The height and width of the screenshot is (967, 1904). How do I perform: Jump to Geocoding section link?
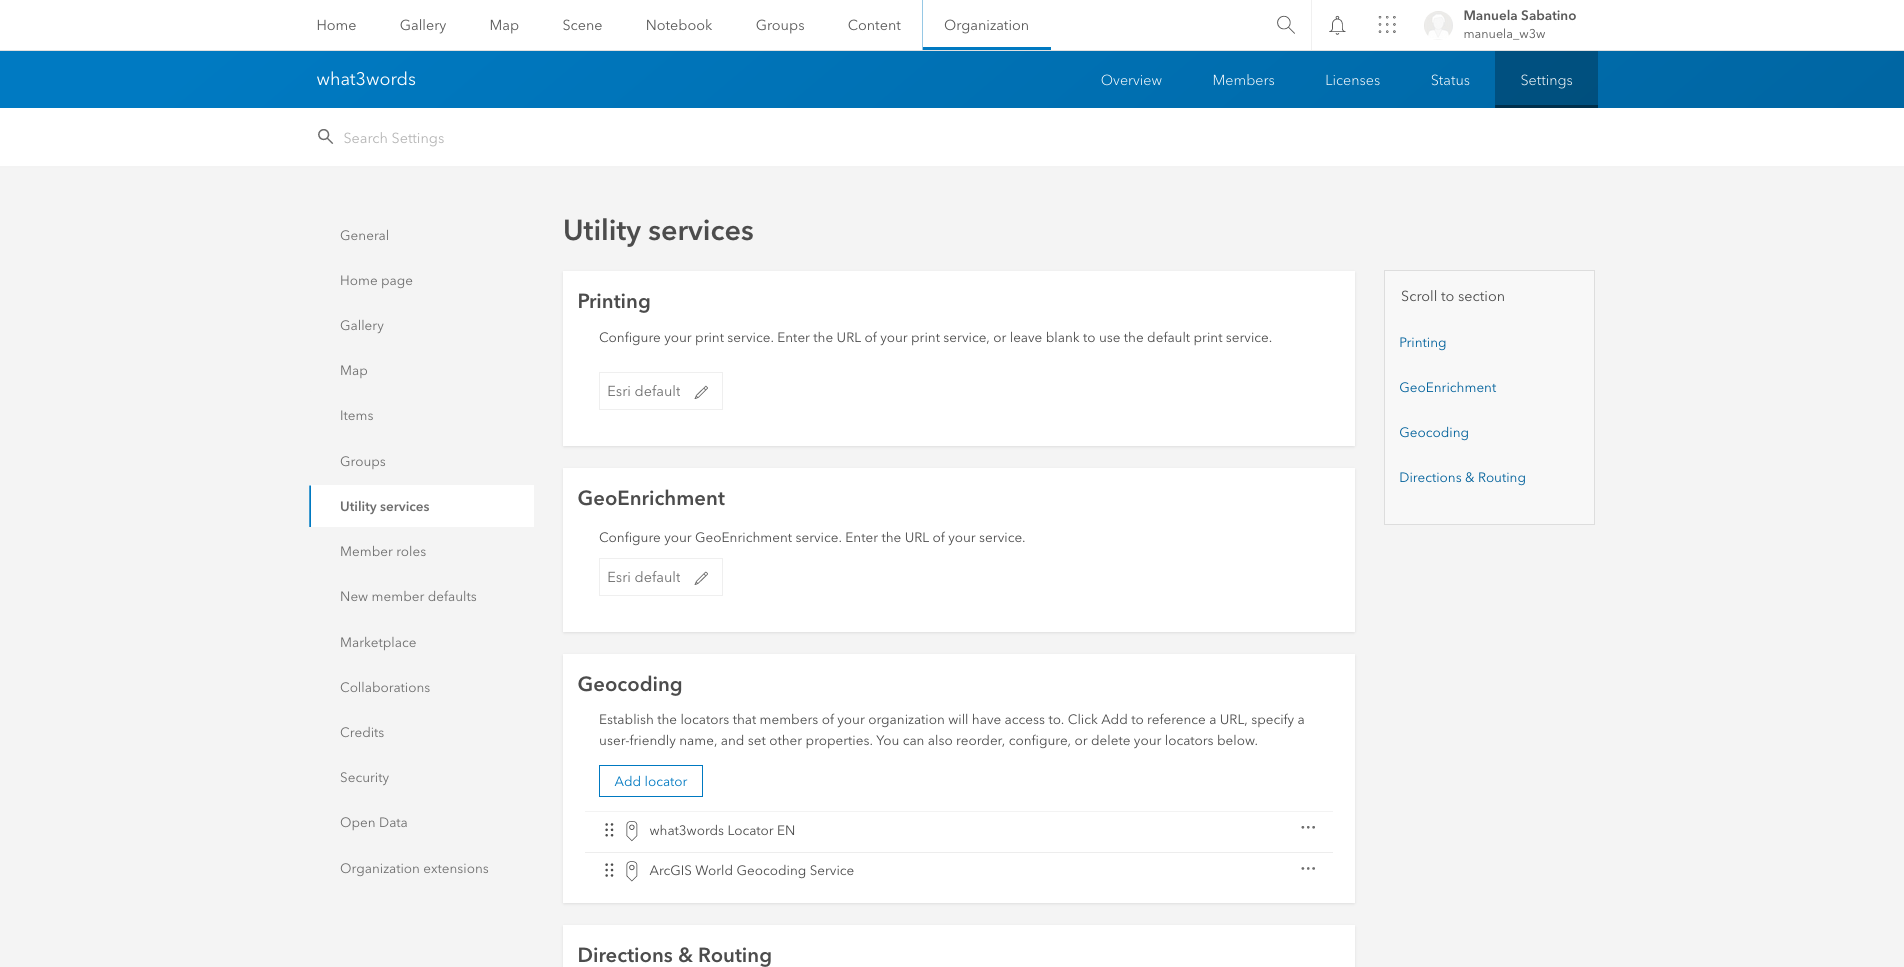1433,433
